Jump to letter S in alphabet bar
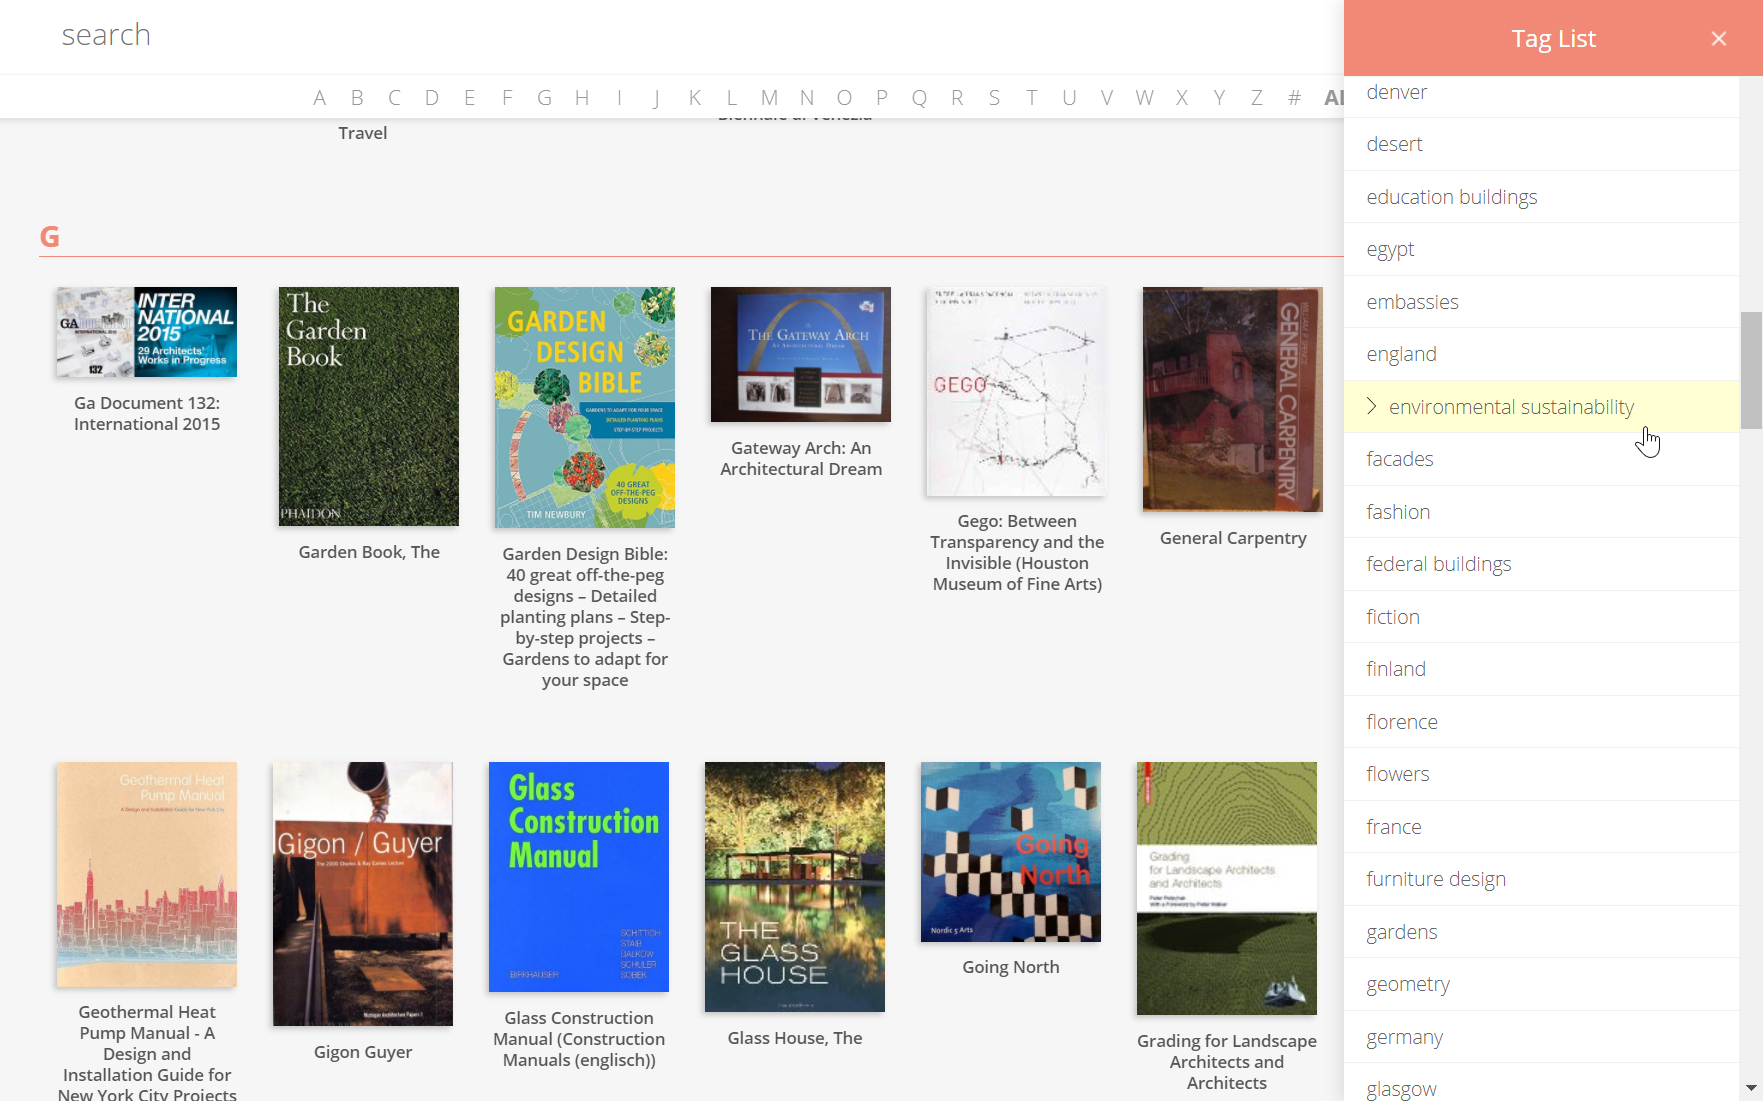The width and height of the screenshot is (1763, 1101). click(x=994, y=98)
